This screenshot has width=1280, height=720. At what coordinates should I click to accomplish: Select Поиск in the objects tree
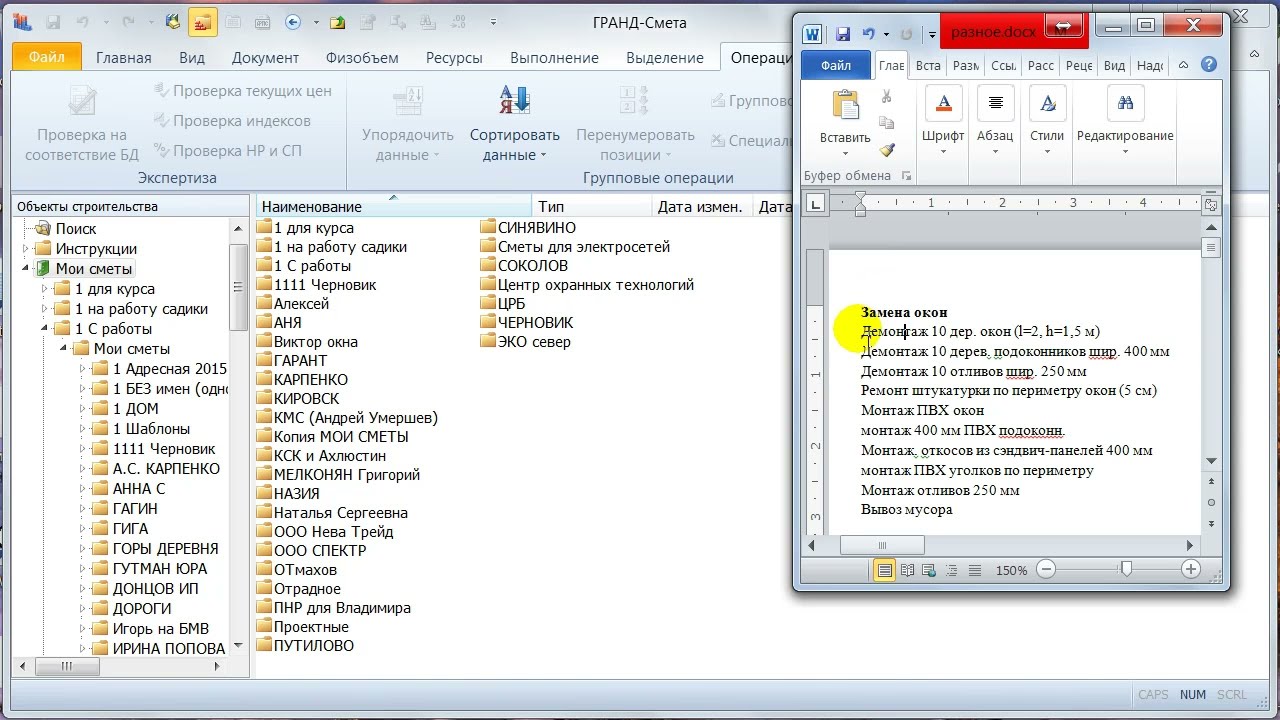click(x=76, y=229)
